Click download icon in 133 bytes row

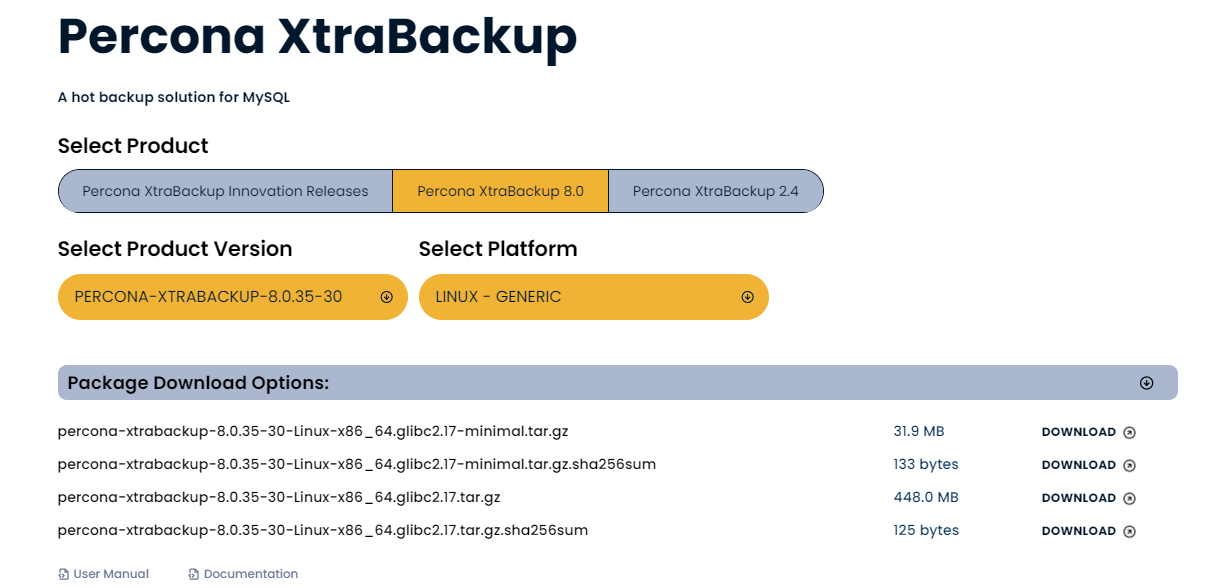click(x=1129, y=465)
